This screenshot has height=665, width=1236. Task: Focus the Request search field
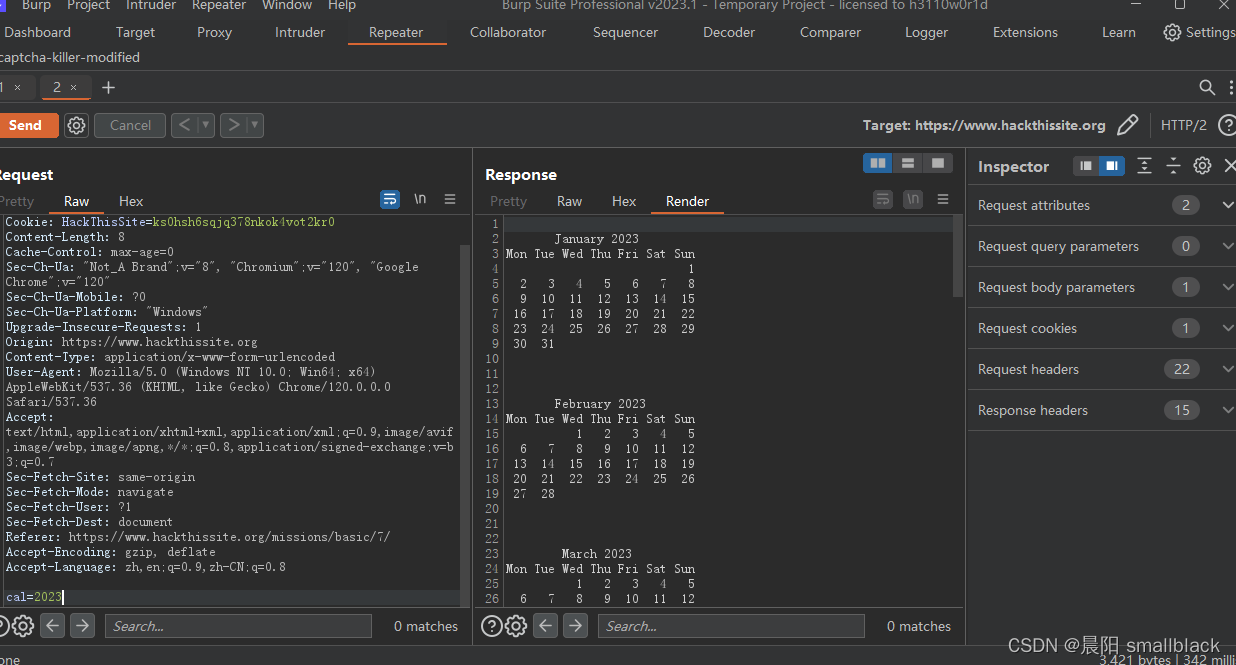238,626
